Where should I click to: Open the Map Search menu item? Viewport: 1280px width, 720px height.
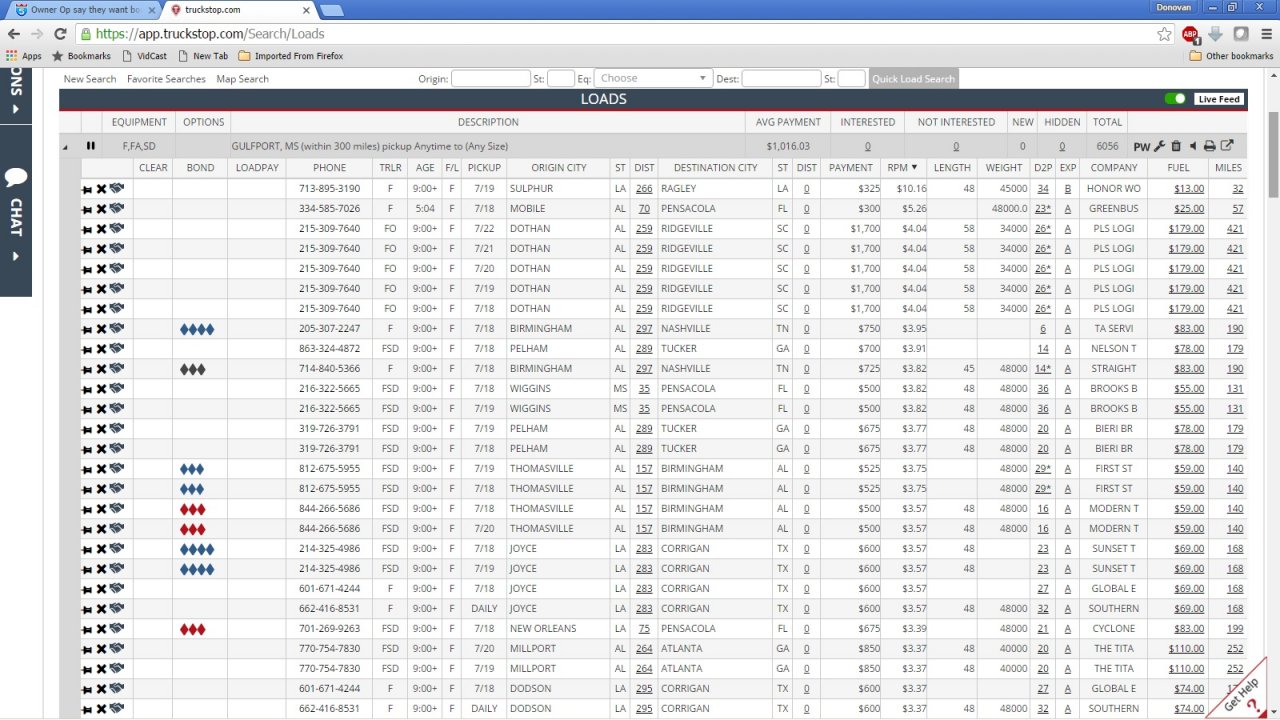[242, 79]
